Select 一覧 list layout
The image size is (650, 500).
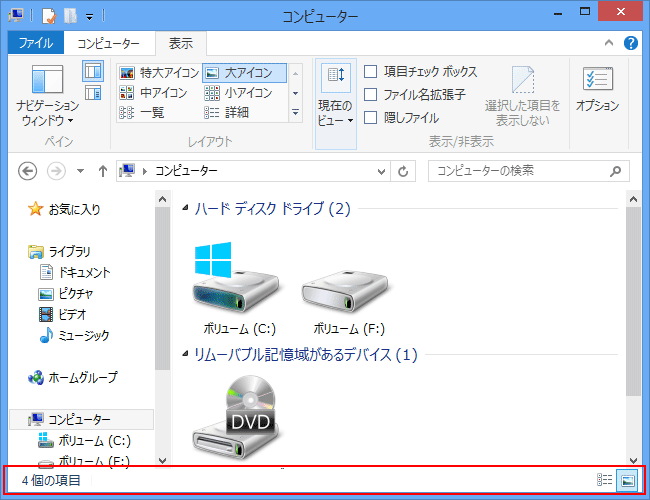142,112
